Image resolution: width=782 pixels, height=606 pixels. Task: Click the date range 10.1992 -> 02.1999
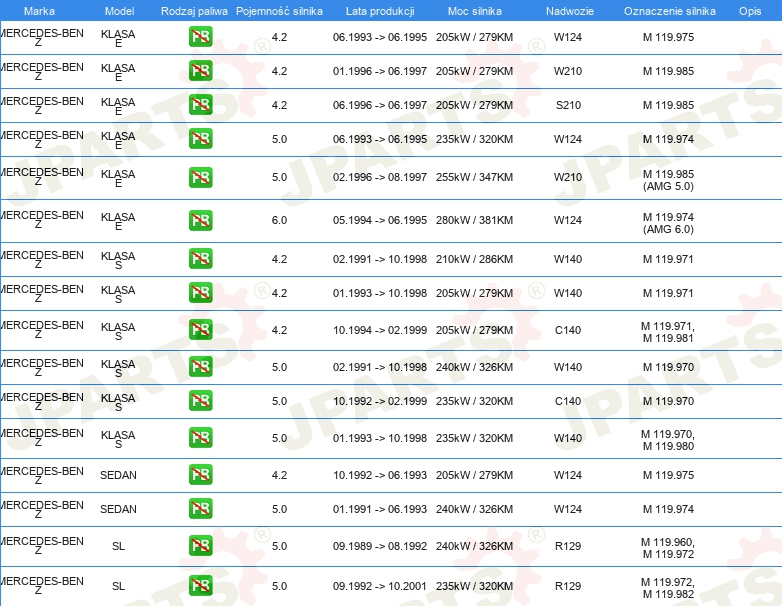pyautogui.click(x=380, y=402)
